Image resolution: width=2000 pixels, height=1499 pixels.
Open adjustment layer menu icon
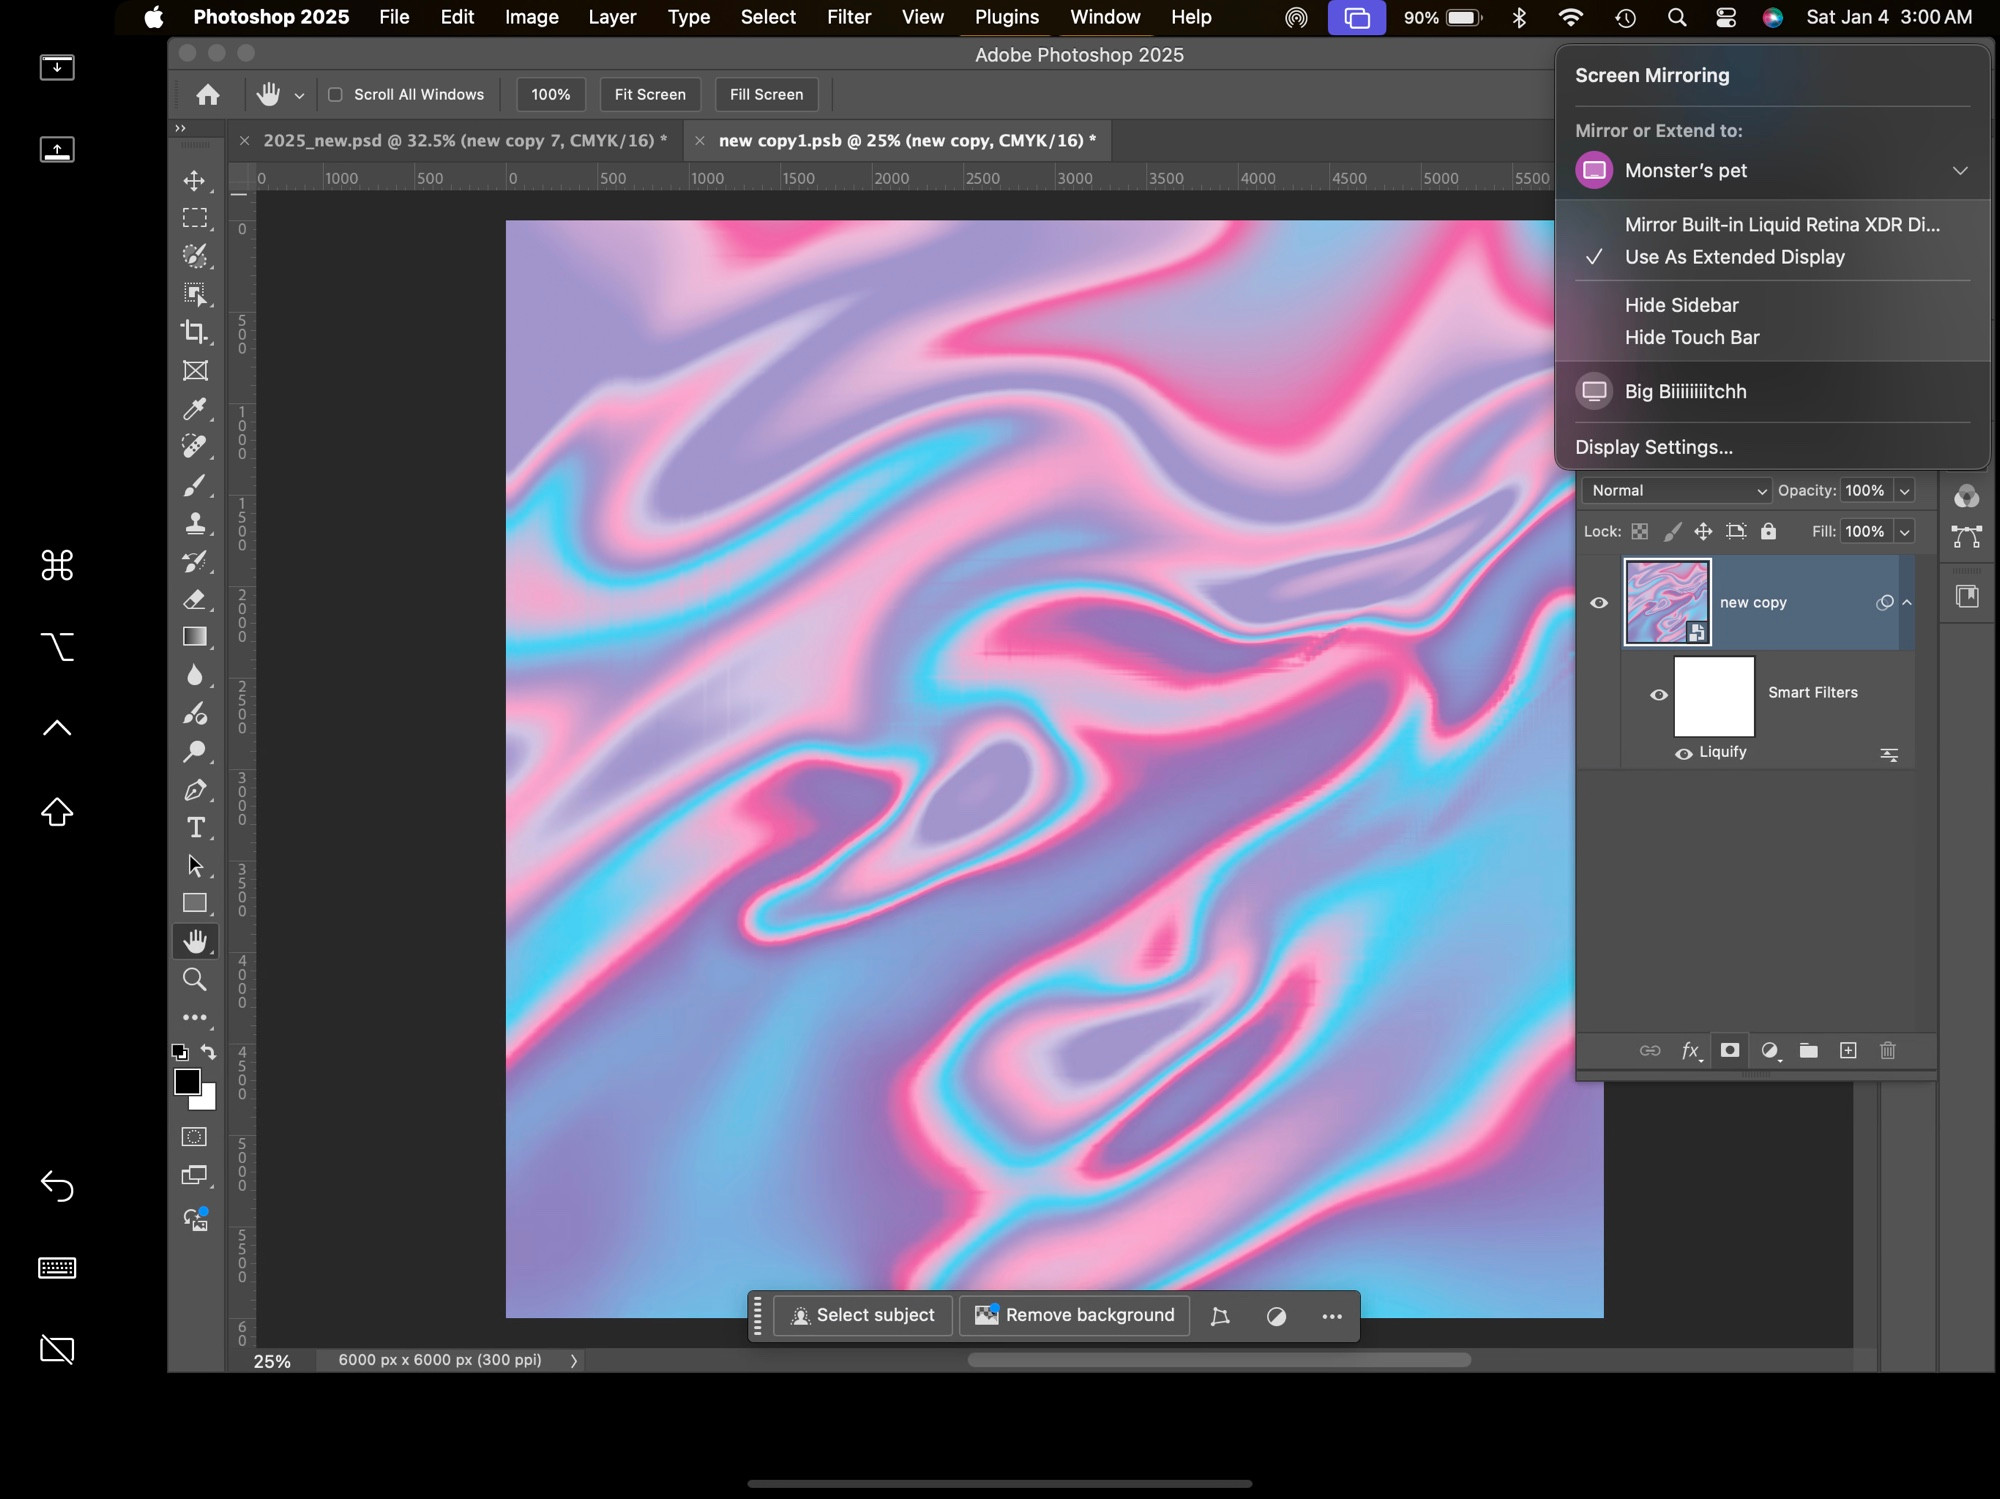1770,1050
